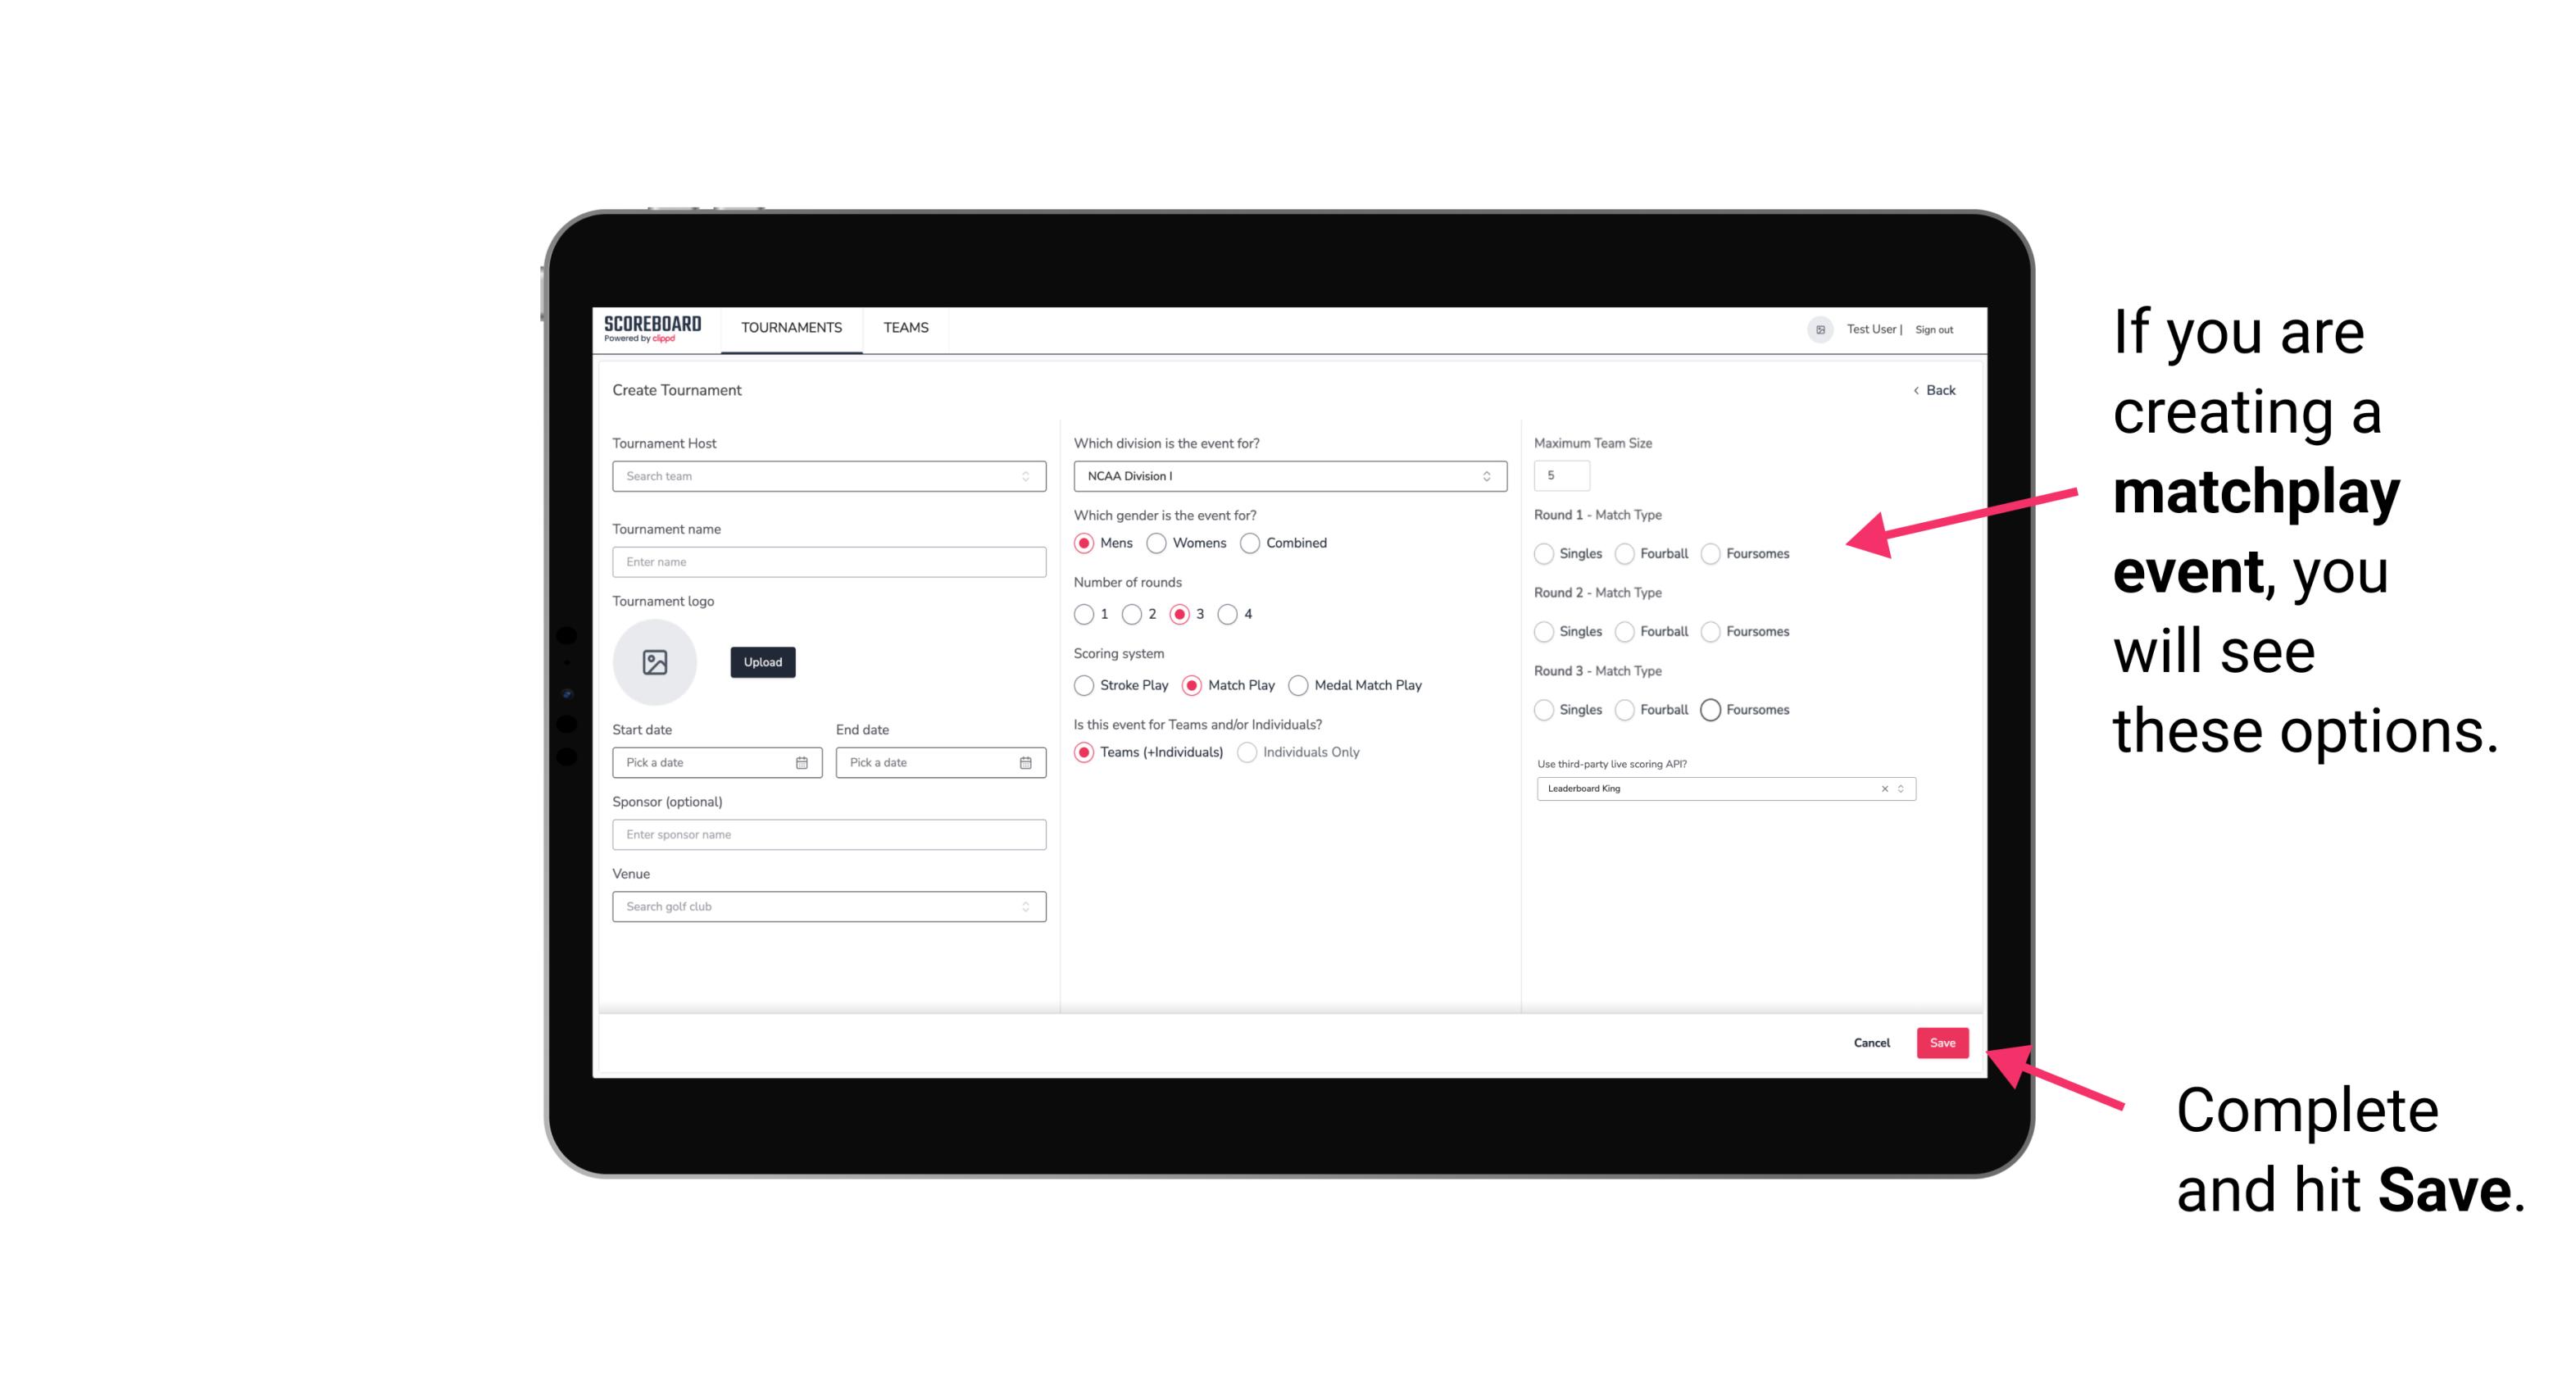
Task: Click the Save tournament button
Action: click(1942, 1041)
